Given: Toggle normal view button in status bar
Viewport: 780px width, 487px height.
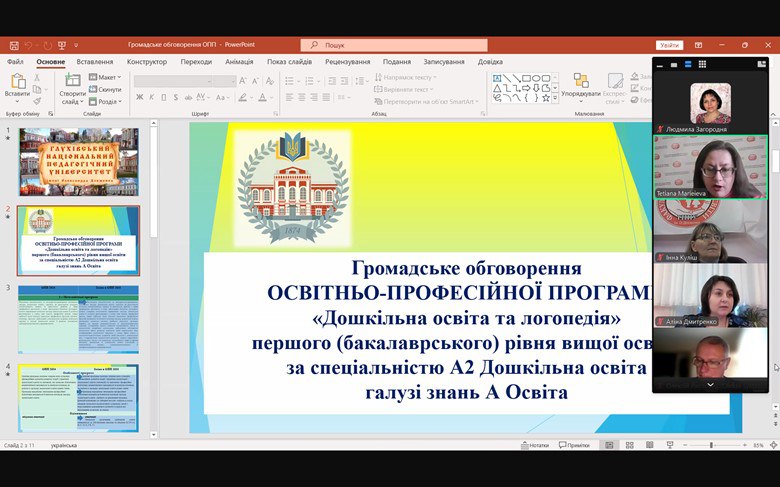Looking at the screenshot, I should [608, 445].
